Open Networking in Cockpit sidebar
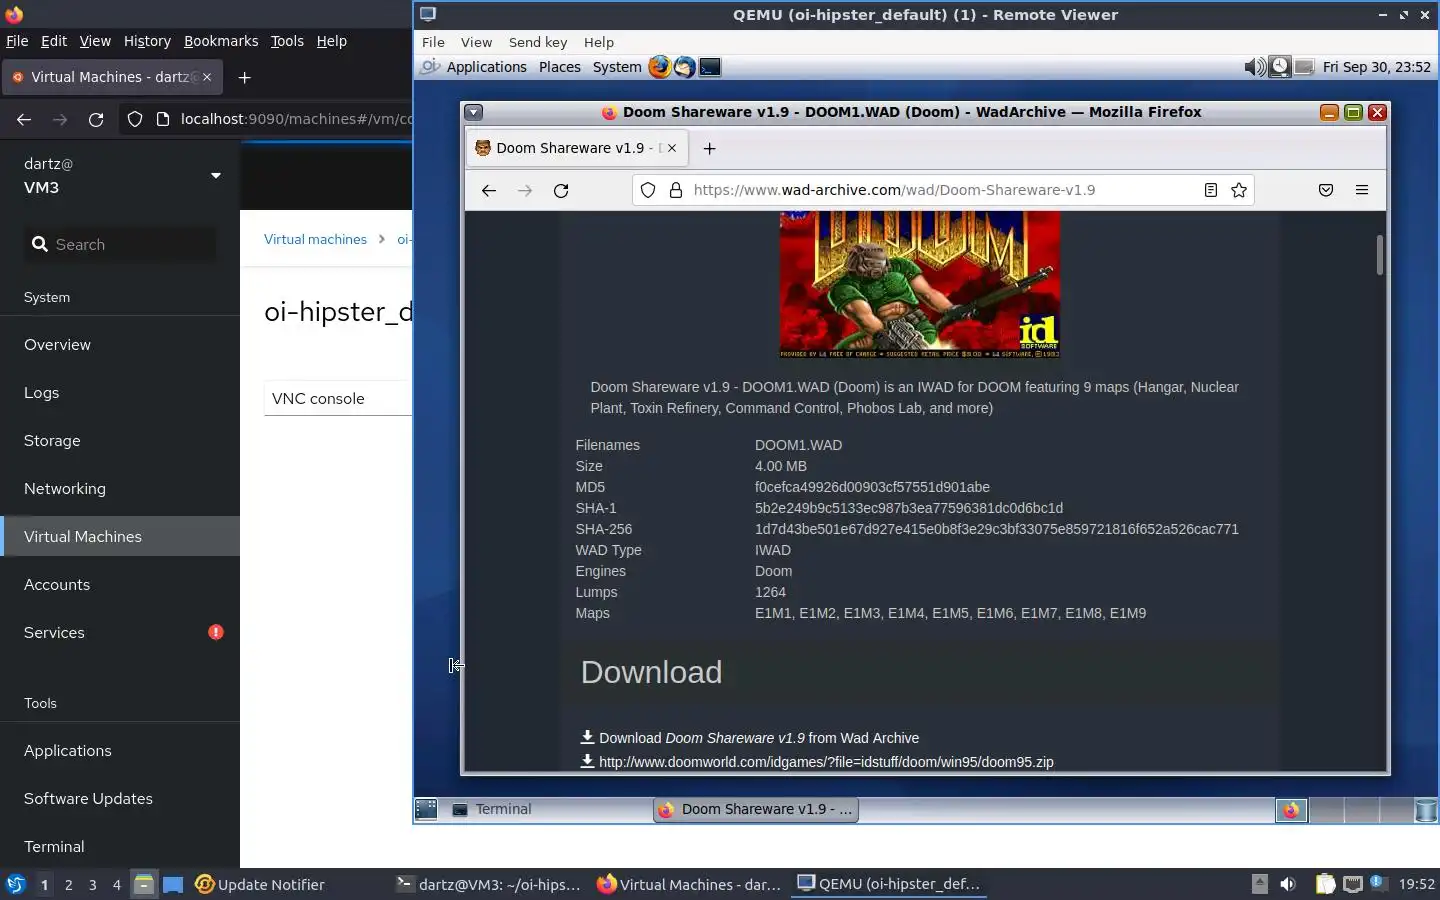This screenshot has height=900, width=1440. pyautogui.click(x=120, y=488)
